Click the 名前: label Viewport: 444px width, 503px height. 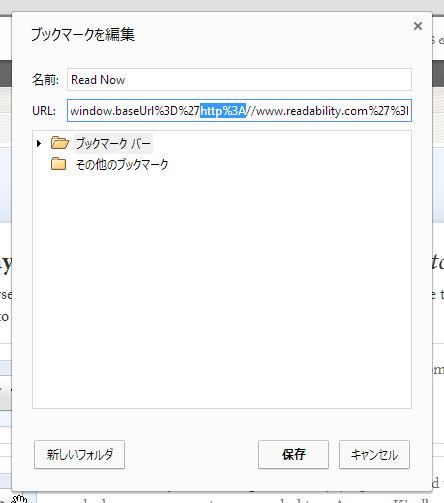tap(45, 80)
